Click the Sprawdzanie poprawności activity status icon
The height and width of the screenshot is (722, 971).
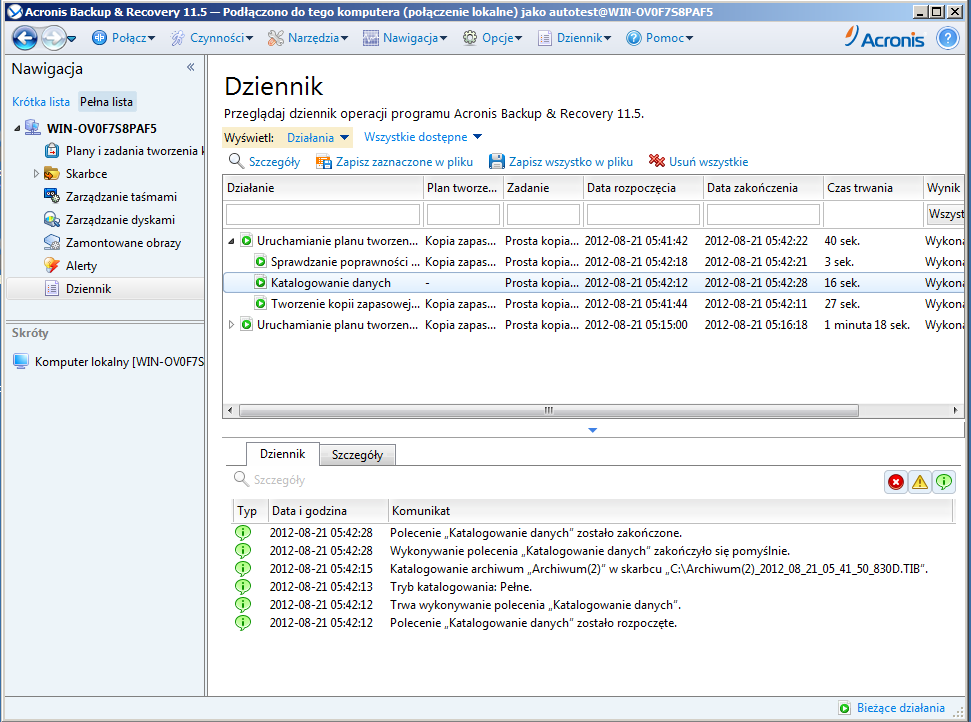pos(261,262)
